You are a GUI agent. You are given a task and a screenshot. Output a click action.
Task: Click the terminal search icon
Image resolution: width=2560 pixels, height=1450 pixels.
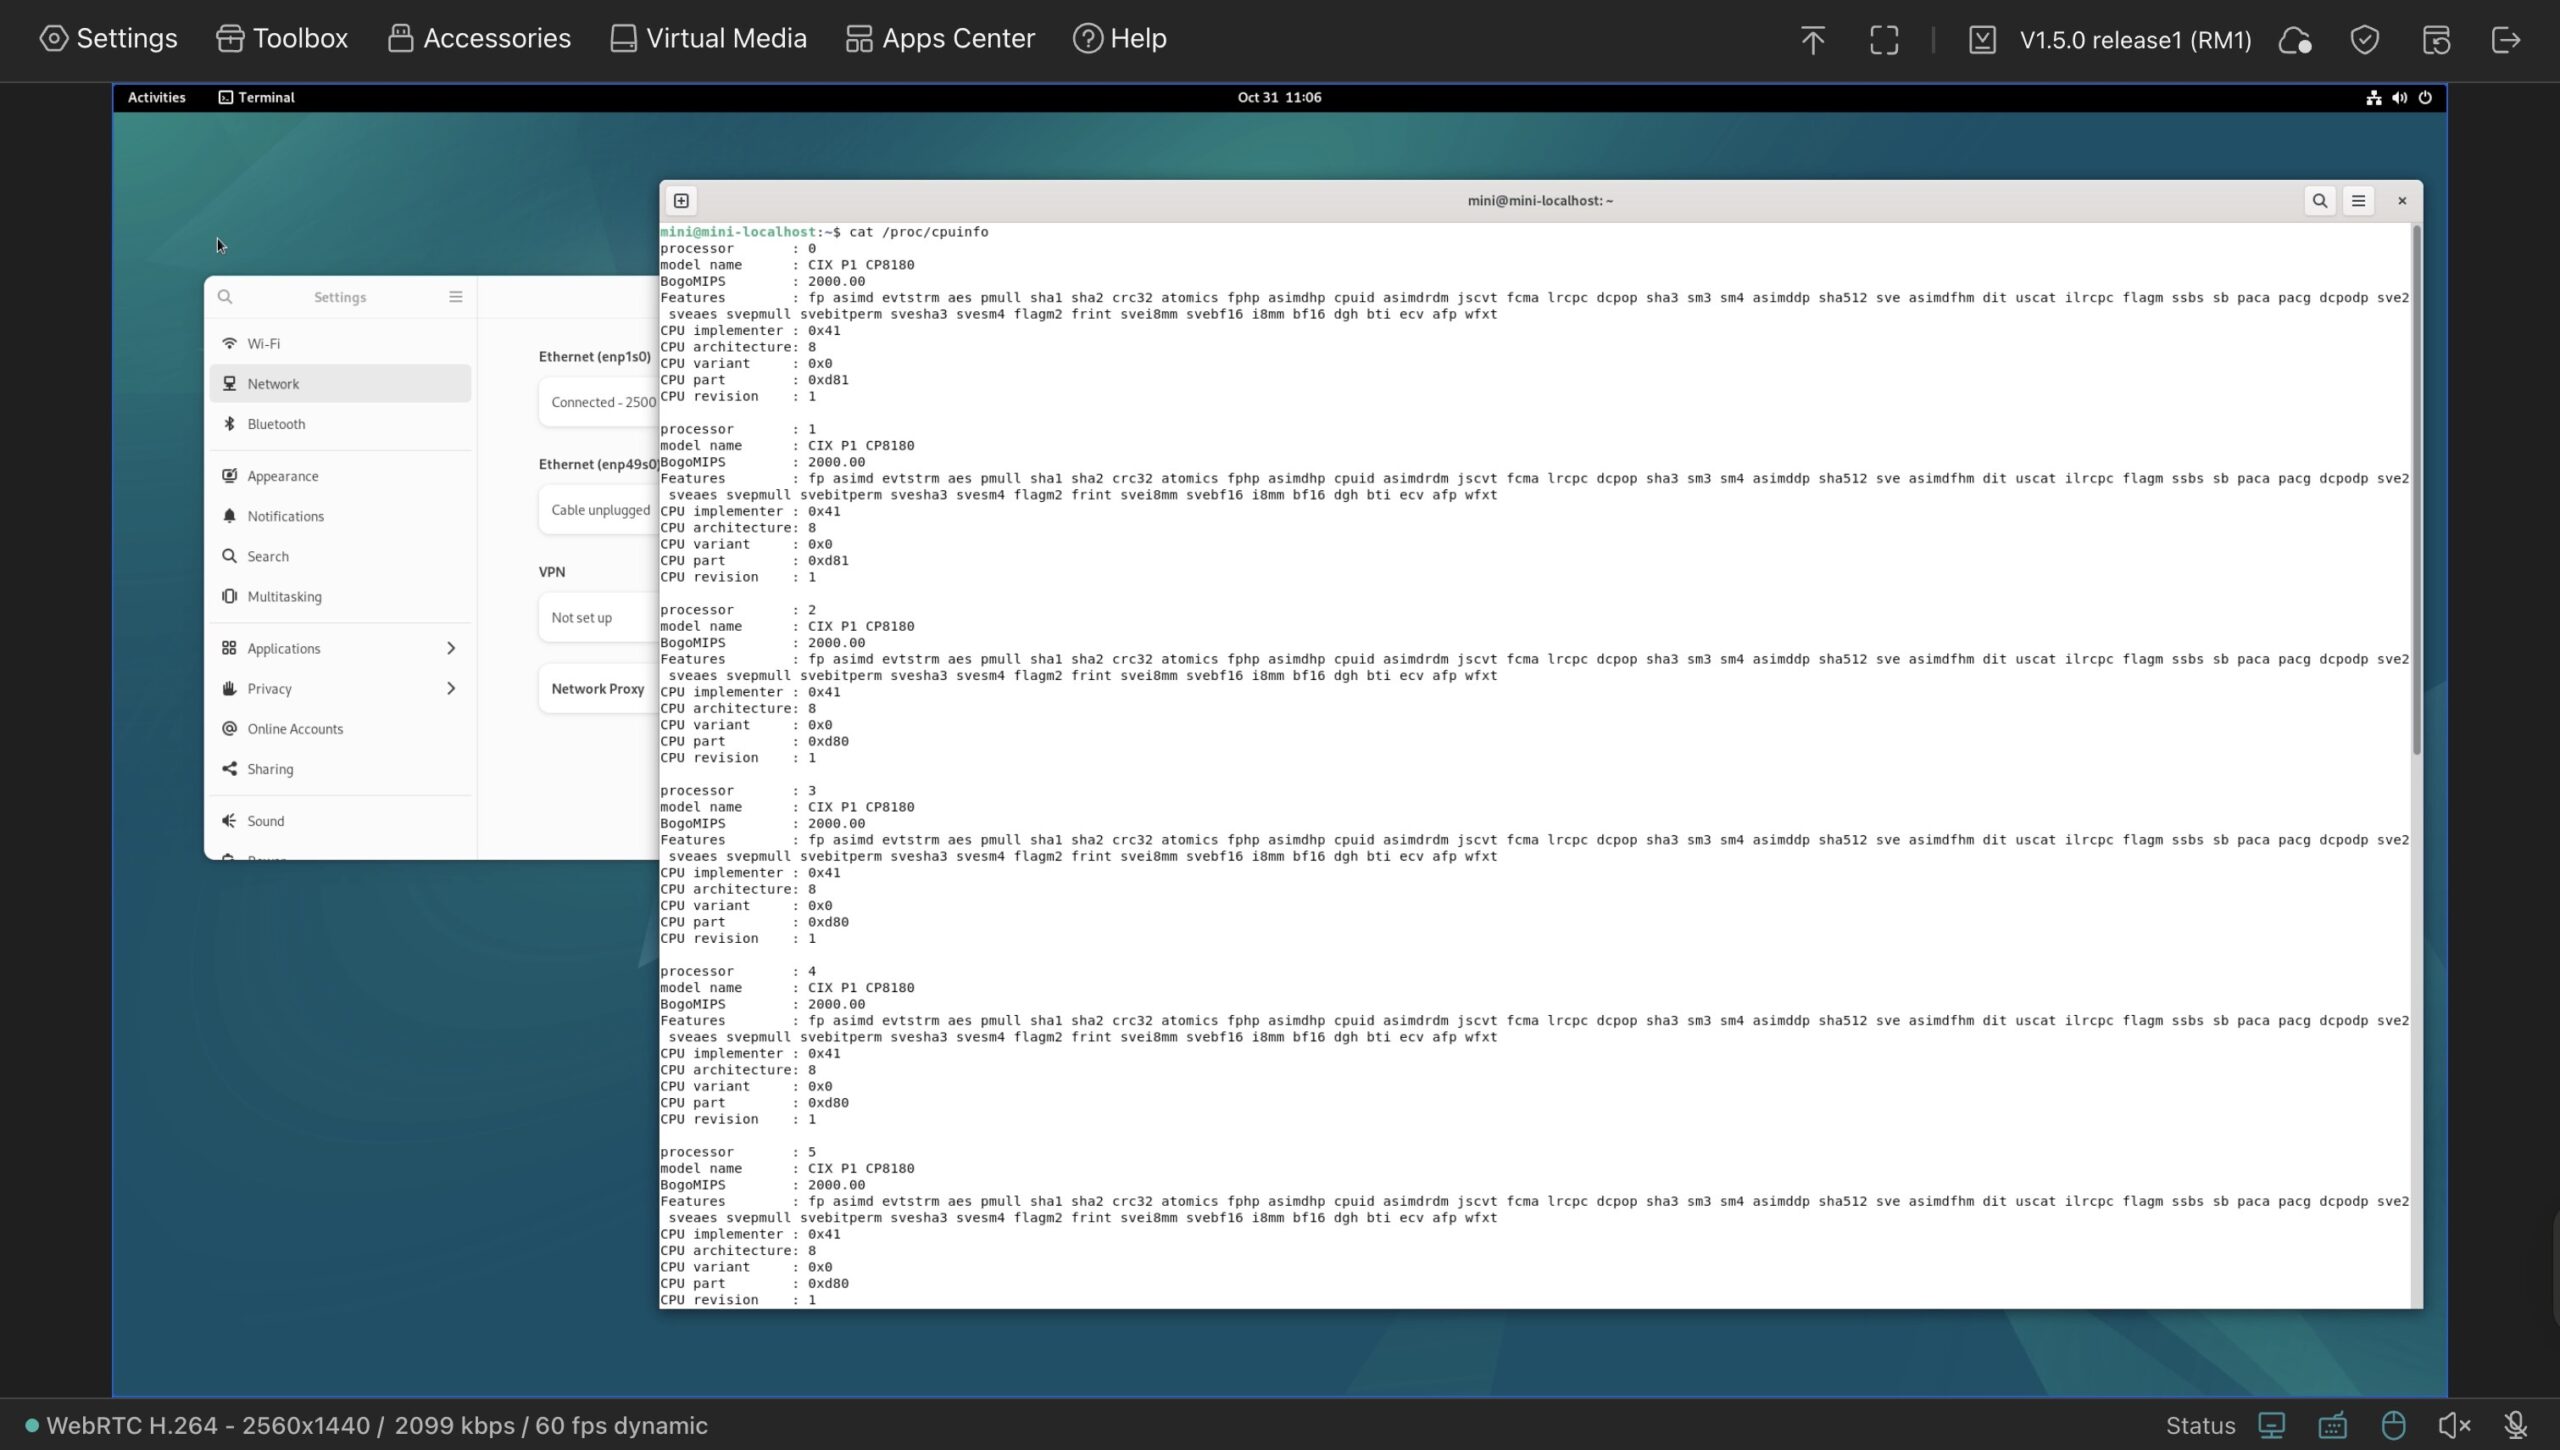point(2319,201)
